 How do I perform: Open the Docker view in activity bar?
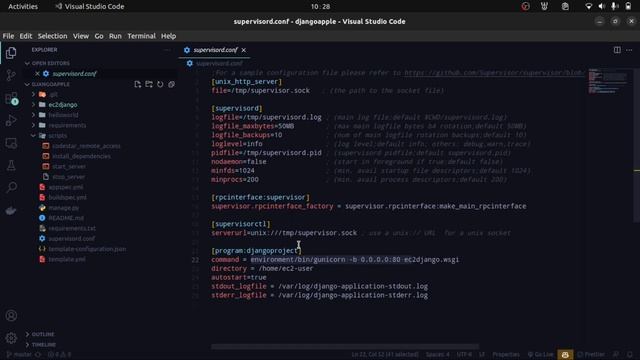pos(11,210)
